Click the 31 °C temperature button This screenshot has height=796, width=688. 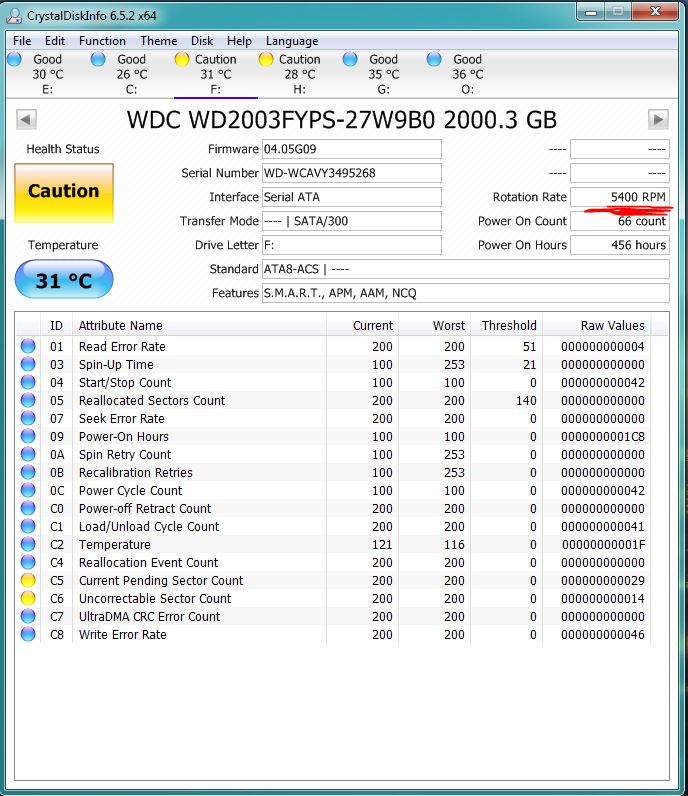pos(64,279)
